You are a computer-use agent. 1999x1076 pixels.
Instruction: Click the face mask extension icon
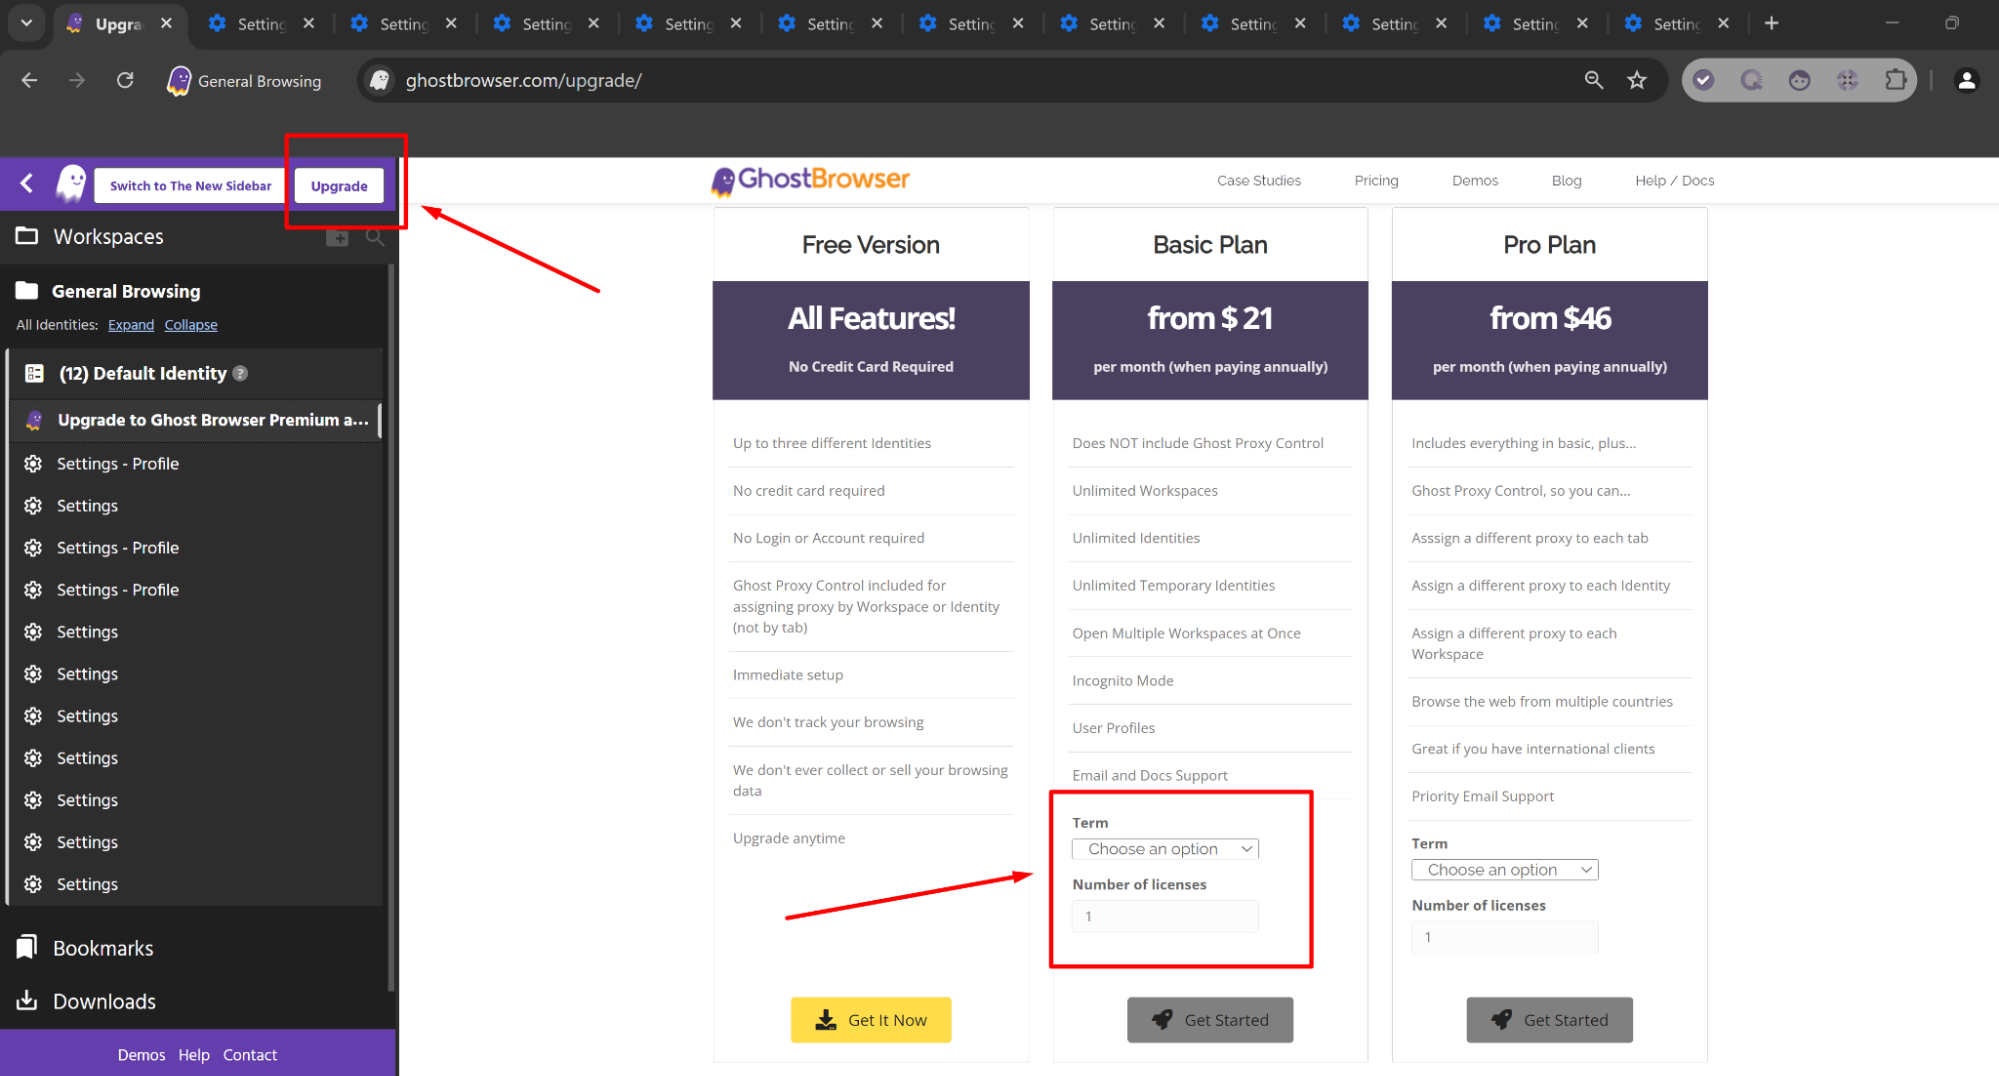[1799, 81]
